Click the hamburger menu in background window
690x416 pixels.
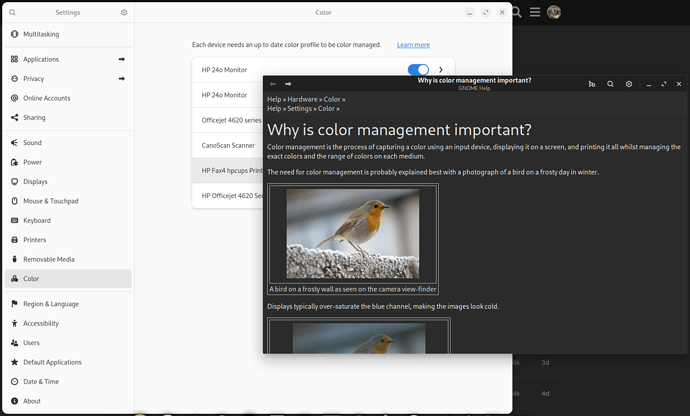pyautogui.click(x=535, y=12)
